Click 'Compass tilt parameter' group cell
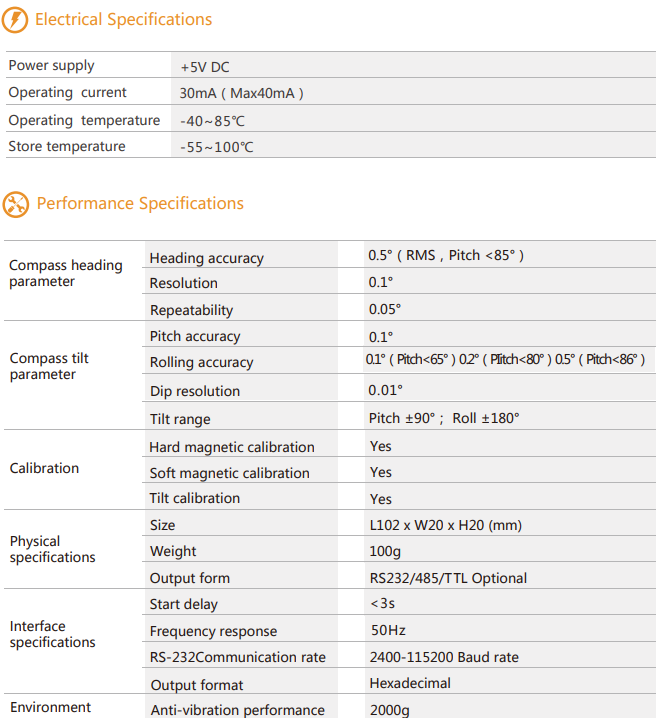The image size is (656, 718). tap(49, 366)
